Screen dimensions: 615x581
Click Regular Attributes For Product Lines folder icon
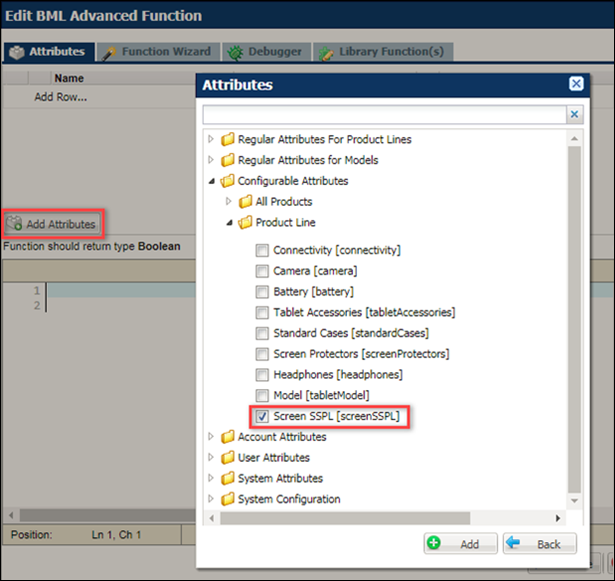227,139
